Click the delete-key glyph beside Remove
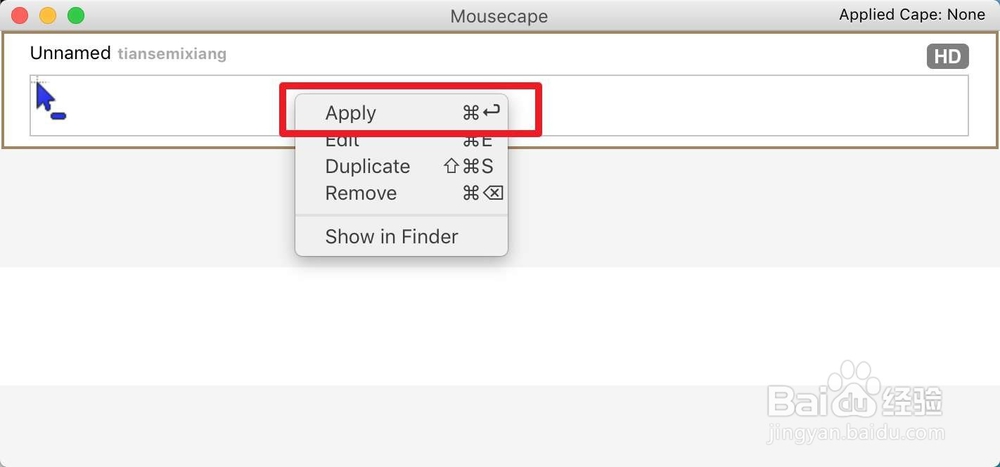The height and width of the screenshot is (467, 1000). (493, 193)
